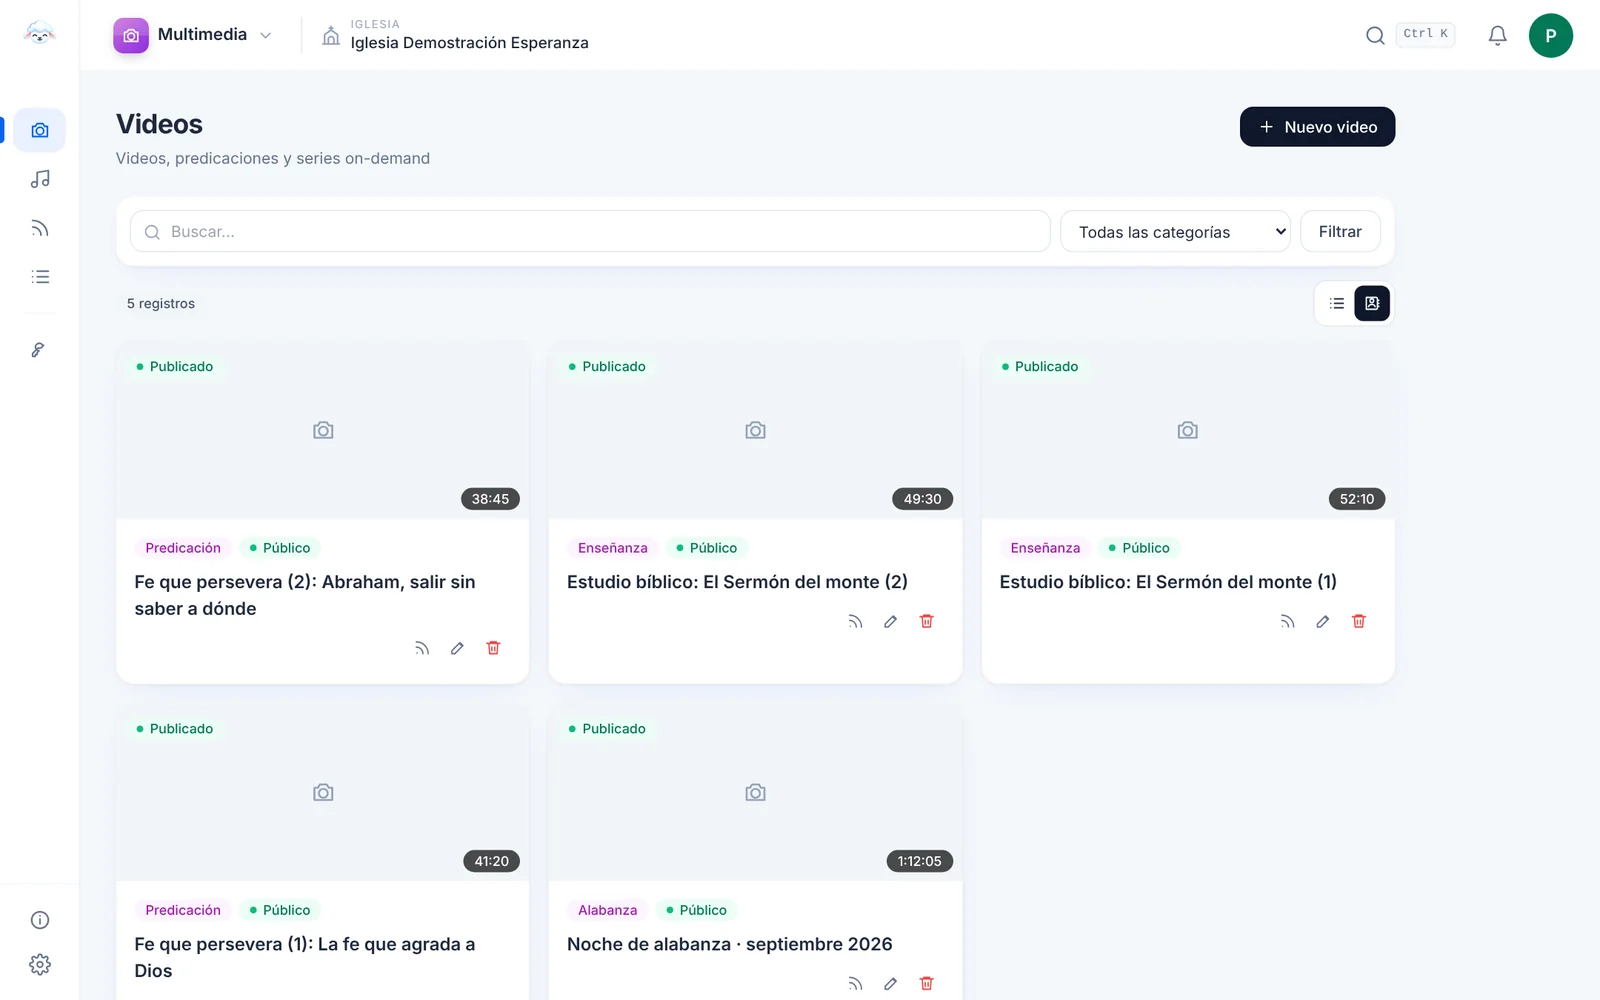This screenshot has width=1600, height=1000.
Task: Click the Nuevo video button
Action: click(x=1317, y=127)
